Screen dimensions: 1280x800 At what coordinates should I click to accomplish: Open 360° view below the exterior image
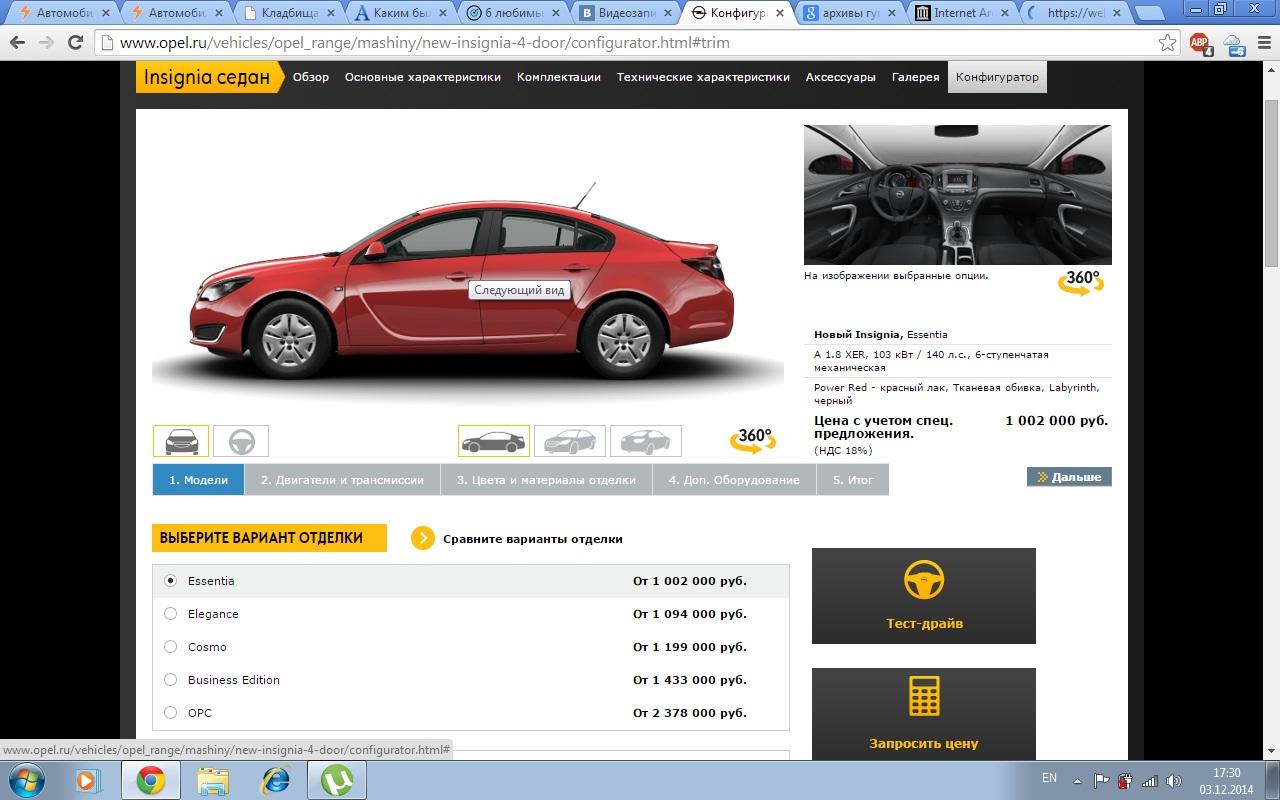(753, 441)
